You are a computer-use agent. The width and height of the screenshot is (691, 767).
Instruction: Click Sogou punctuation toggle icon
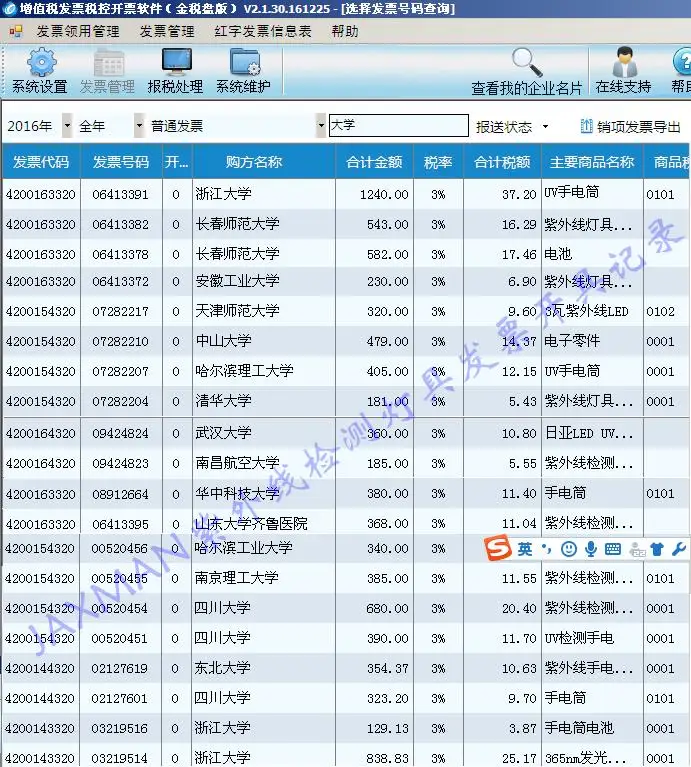(547, 549)
